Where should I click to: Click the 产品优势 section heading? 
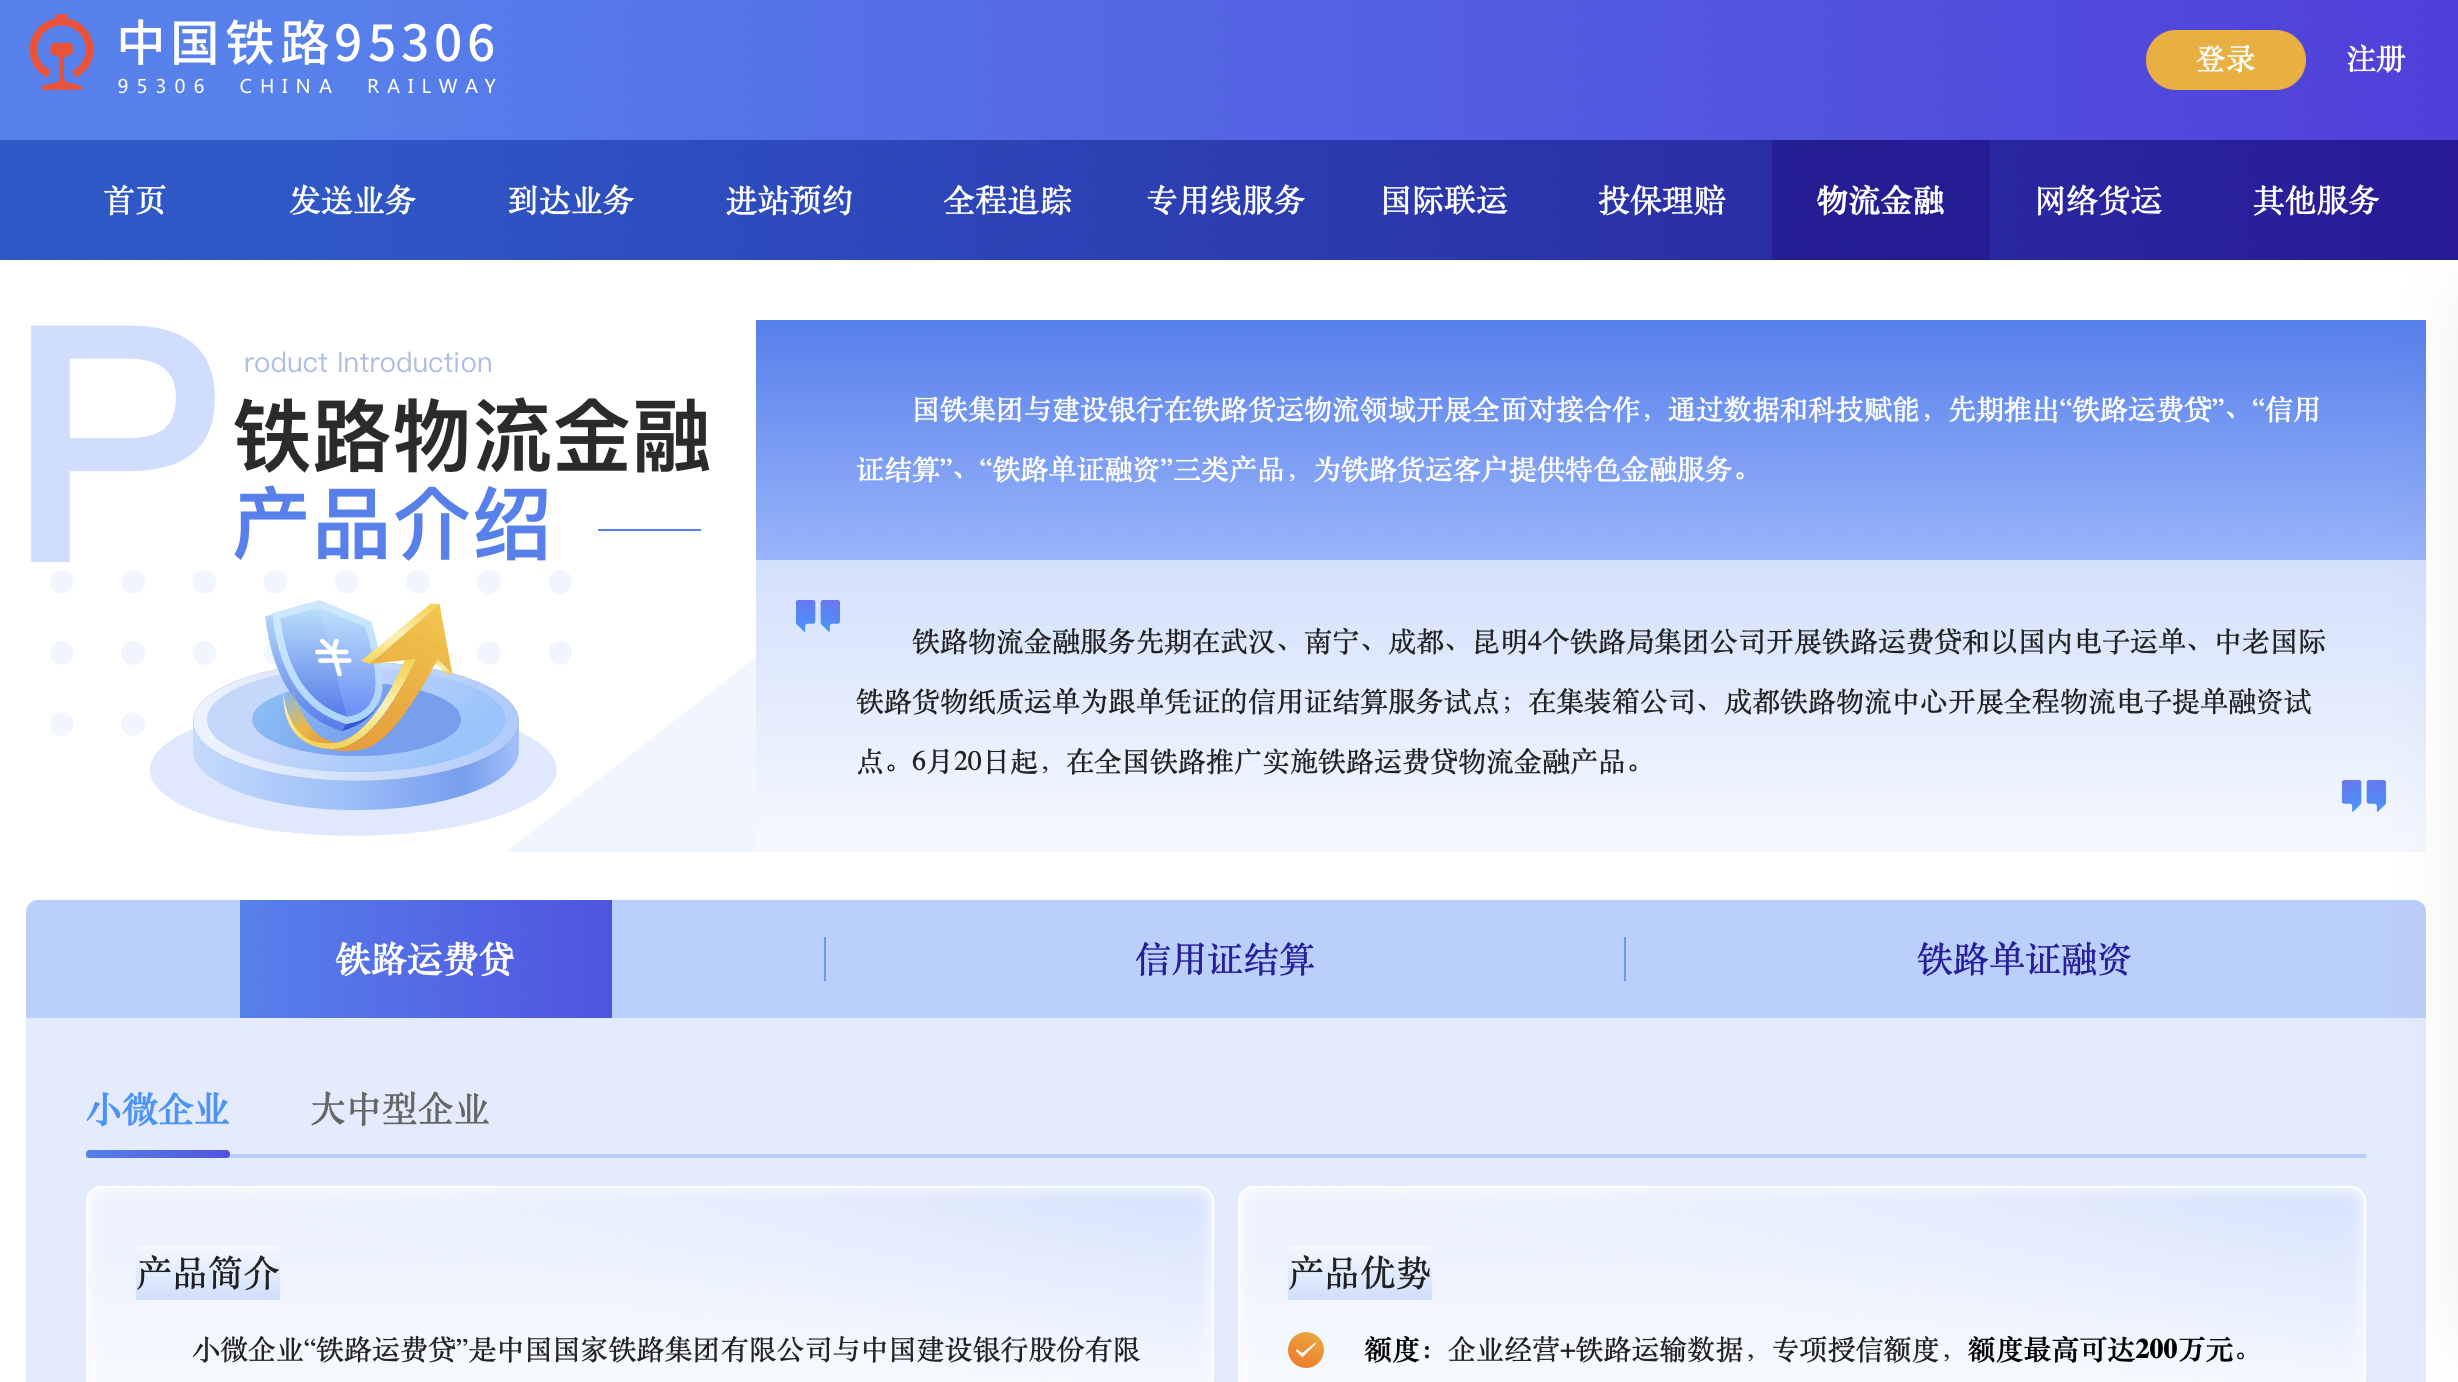(1359, 1273)
